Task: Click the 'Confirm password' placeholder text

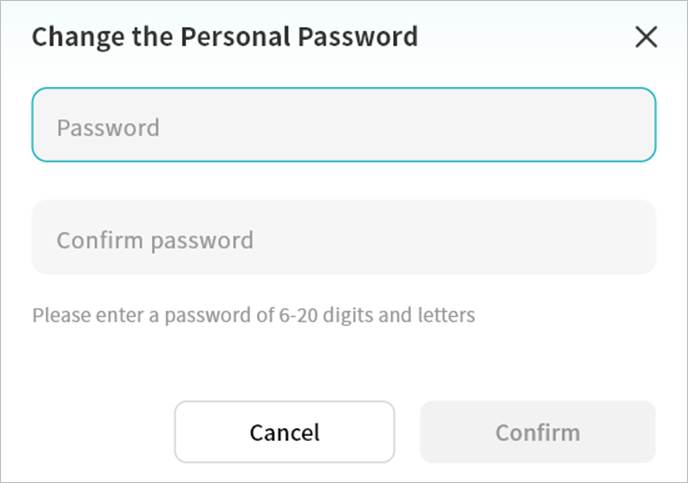Action: (155, 240)
